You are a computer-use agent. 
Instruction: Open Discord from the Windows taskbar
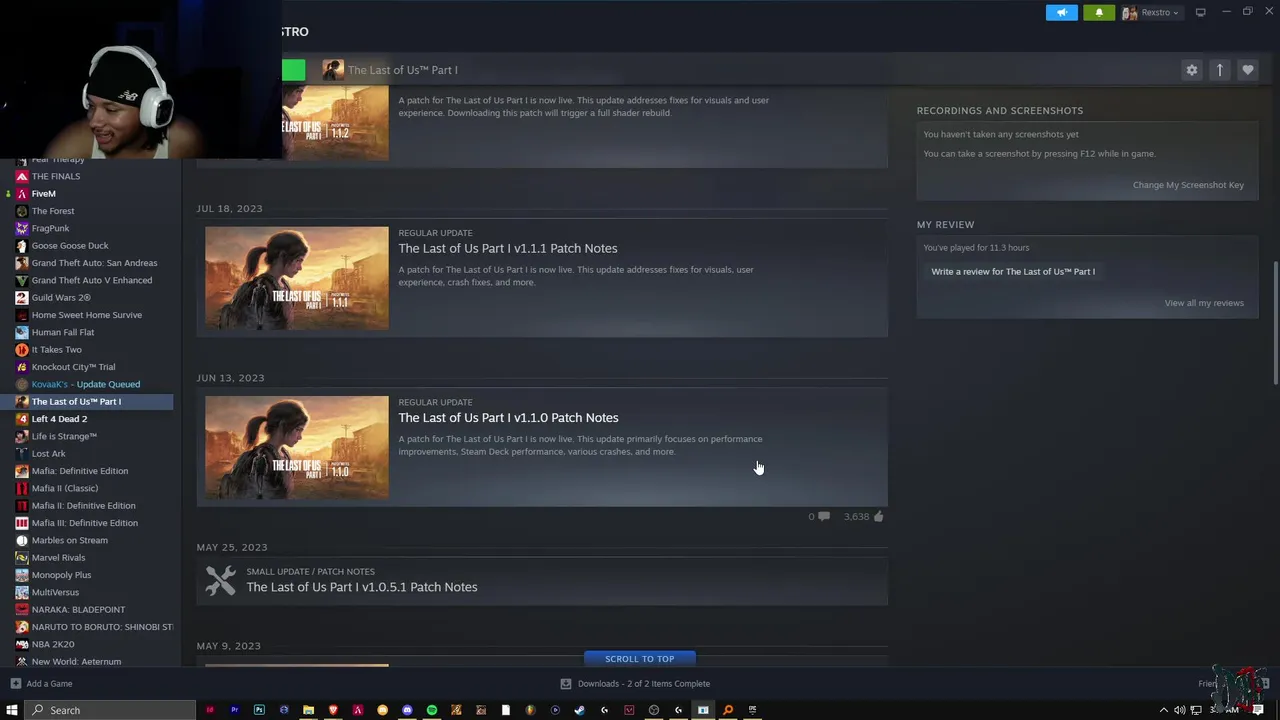tap(407, 710)
